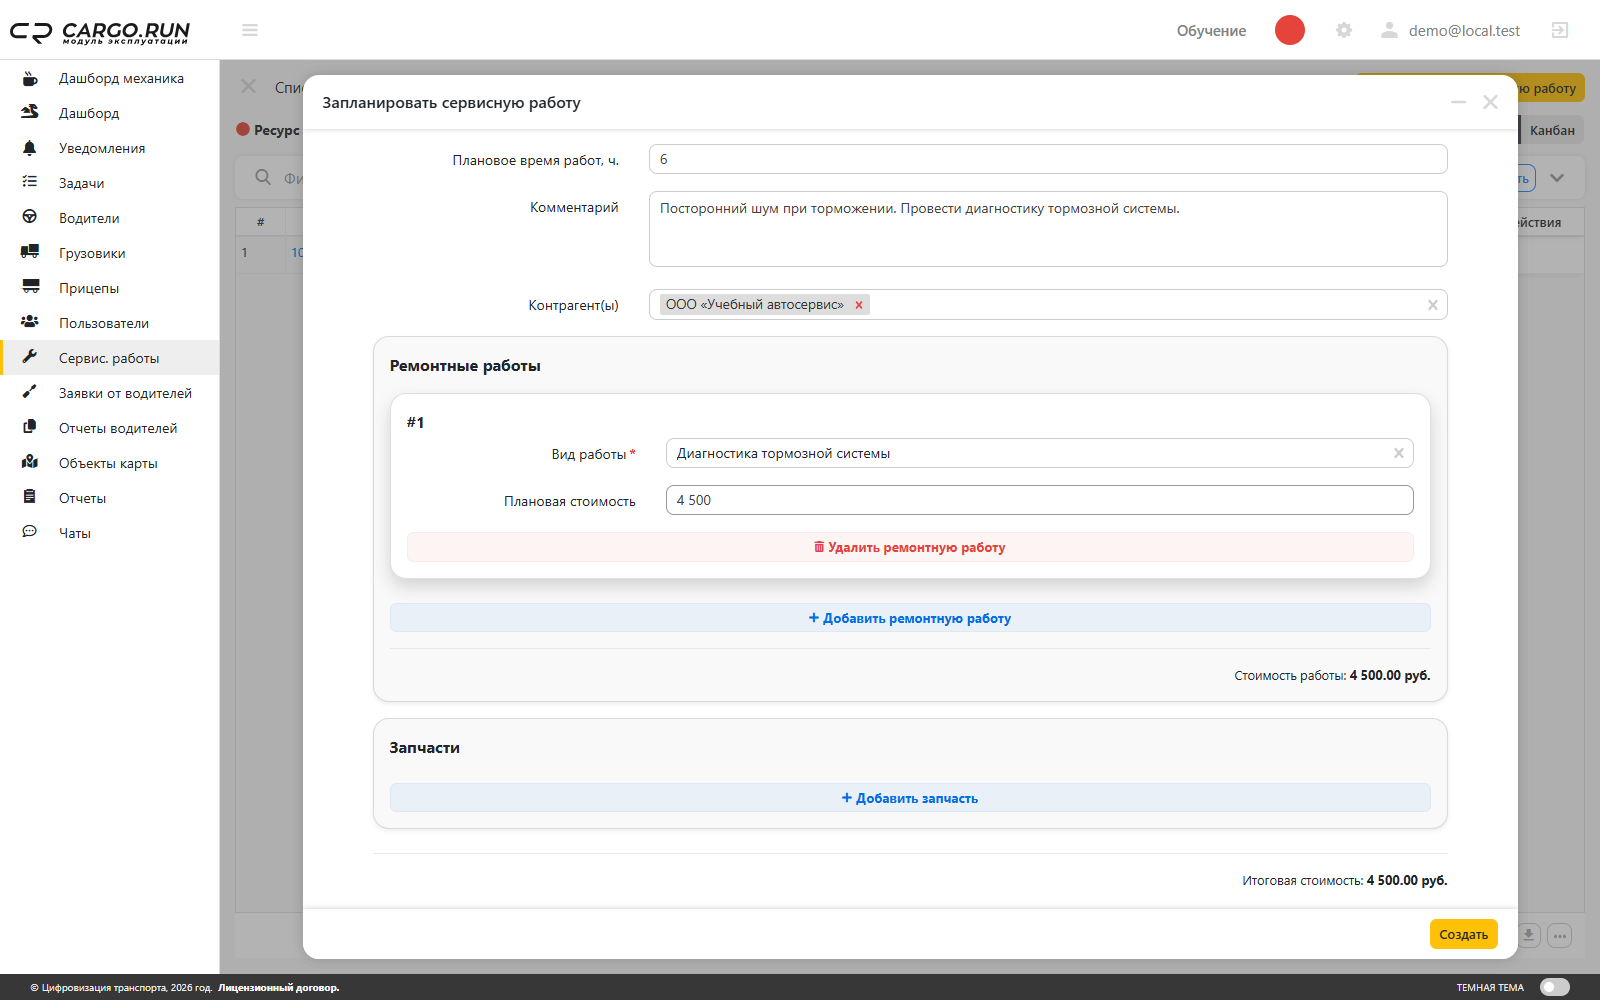Click the download icon at bottom right
1600x1000 pixels.
point(1529,935)
